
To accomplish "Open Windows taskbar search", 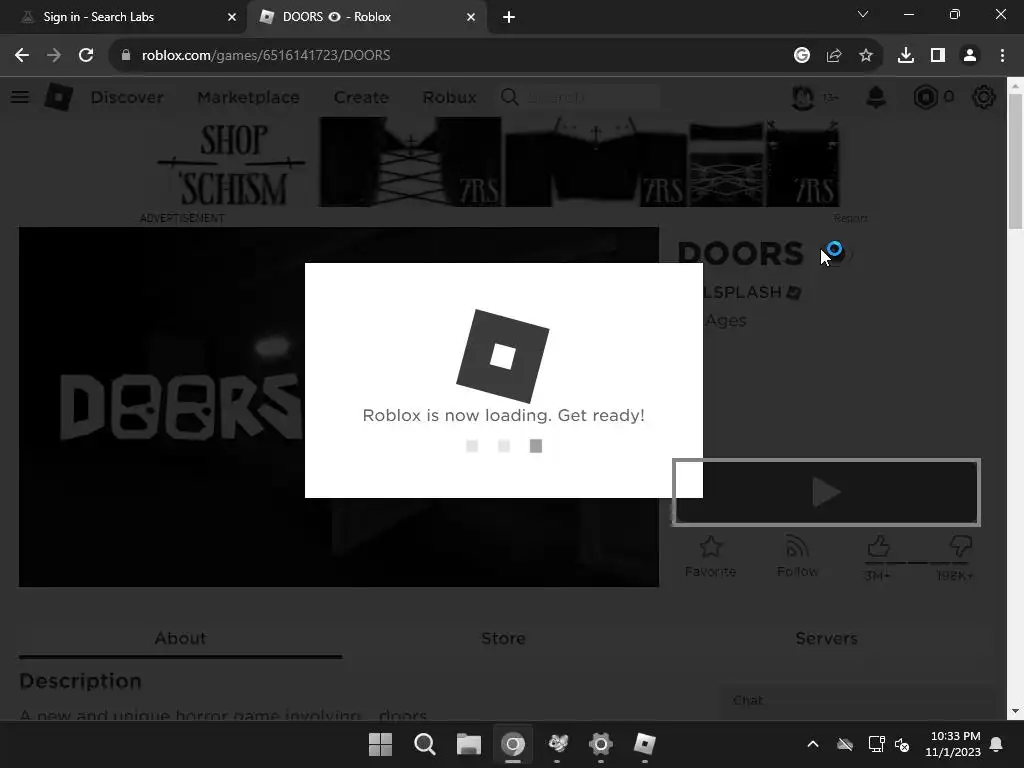I will pyautogui.click(x=424, y=744).
